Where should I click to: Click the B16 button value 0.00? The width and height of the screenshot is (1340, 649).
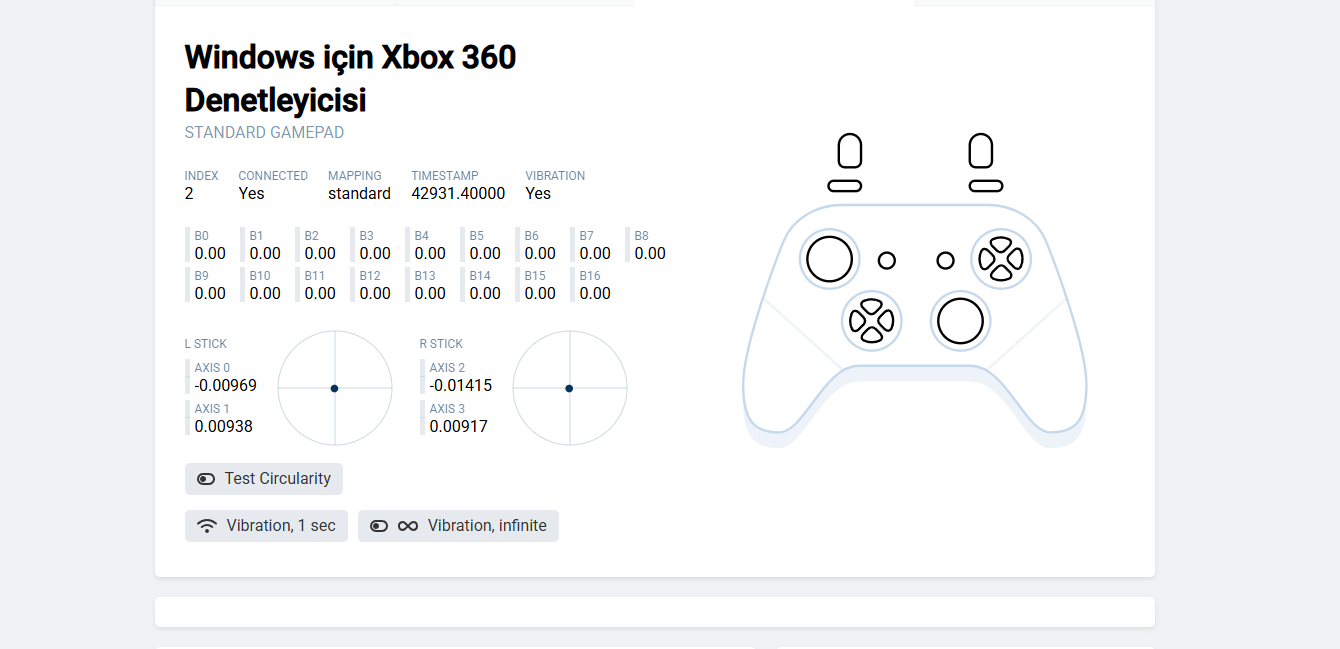(x=595, y=294)
